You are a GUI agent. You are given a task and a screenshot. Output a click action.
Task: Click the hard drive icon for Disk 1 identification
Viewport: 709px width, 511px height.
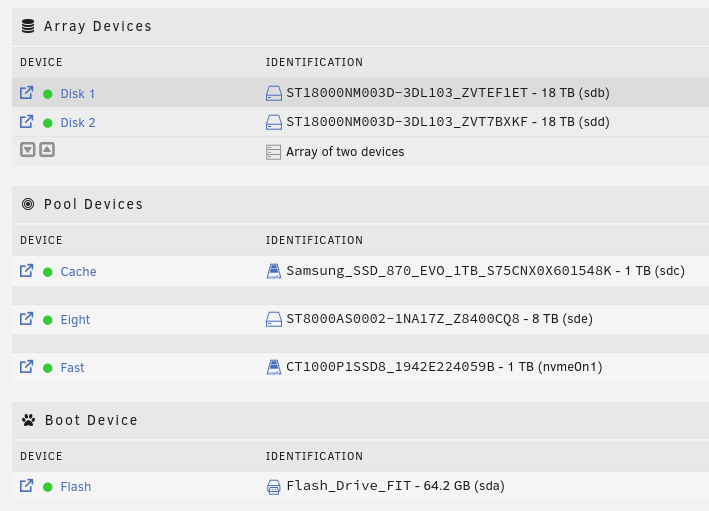(274, 93)
